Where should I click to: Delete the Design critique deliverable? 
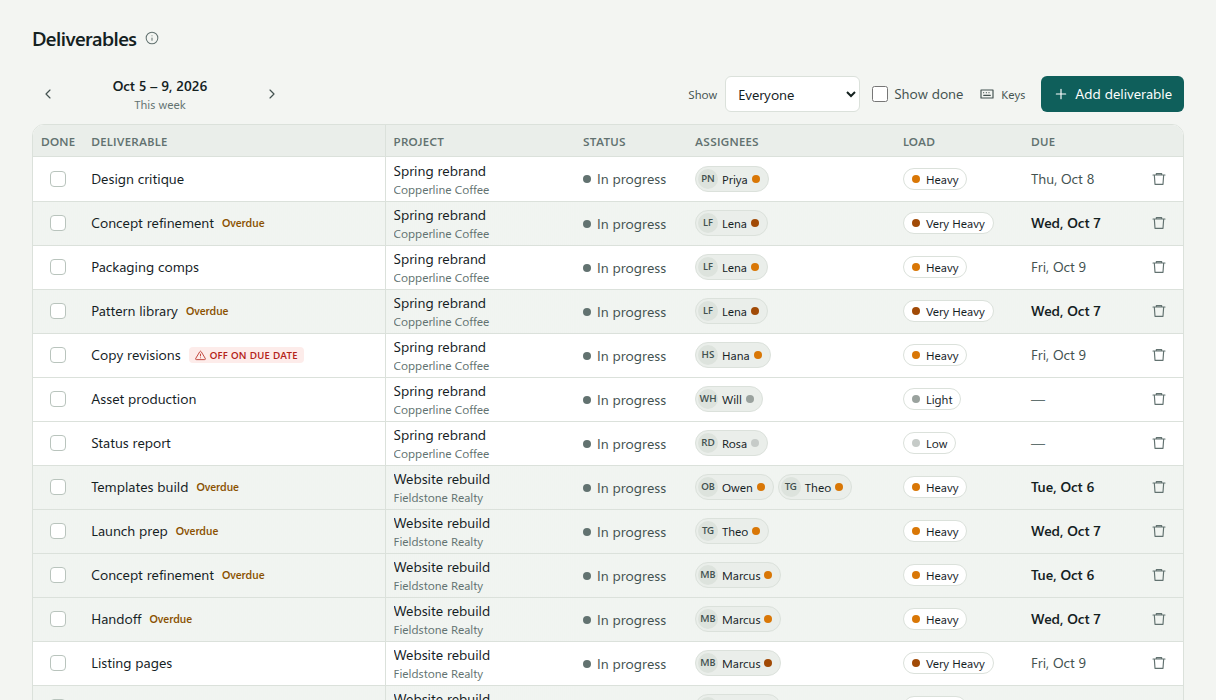(x=1159, y=179)
